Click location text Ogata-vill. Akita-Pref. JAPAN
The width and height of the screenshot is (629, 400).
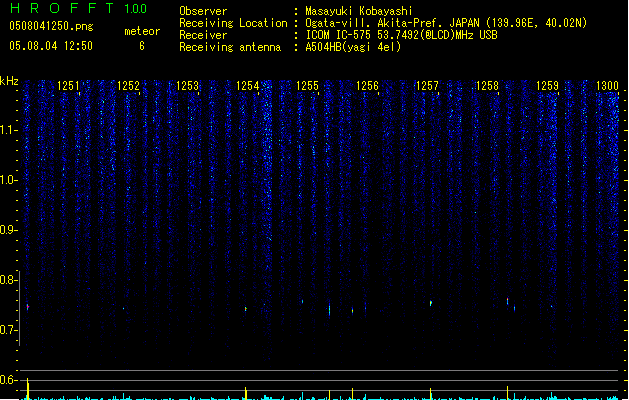click(392, 23)
